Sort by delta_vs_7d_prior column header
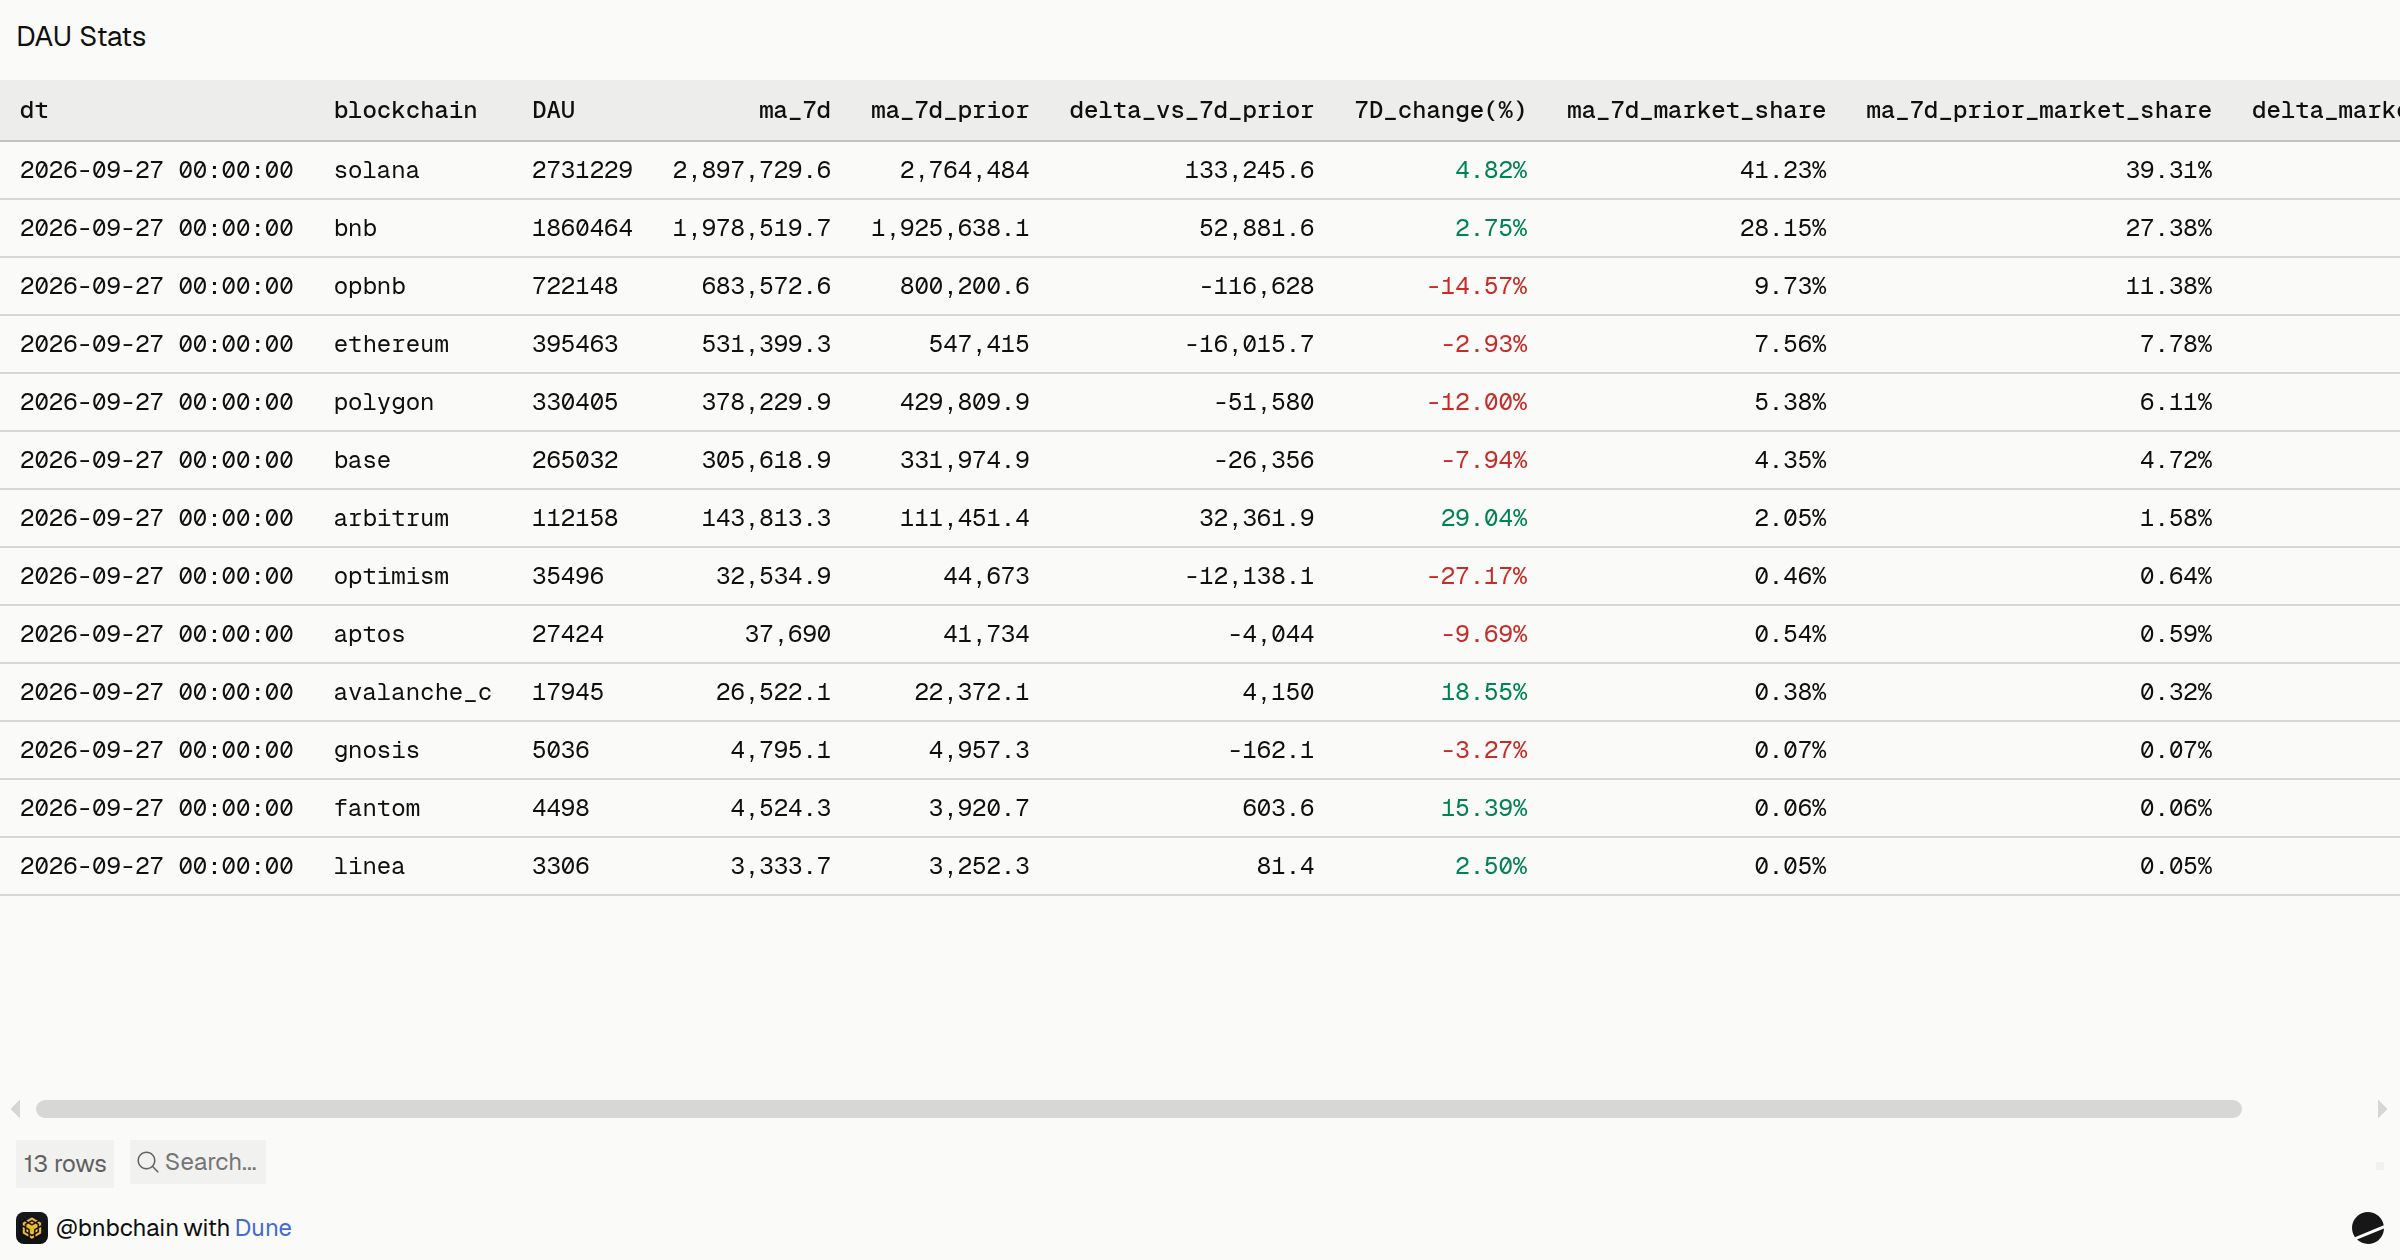 (x=1191, y=110)
